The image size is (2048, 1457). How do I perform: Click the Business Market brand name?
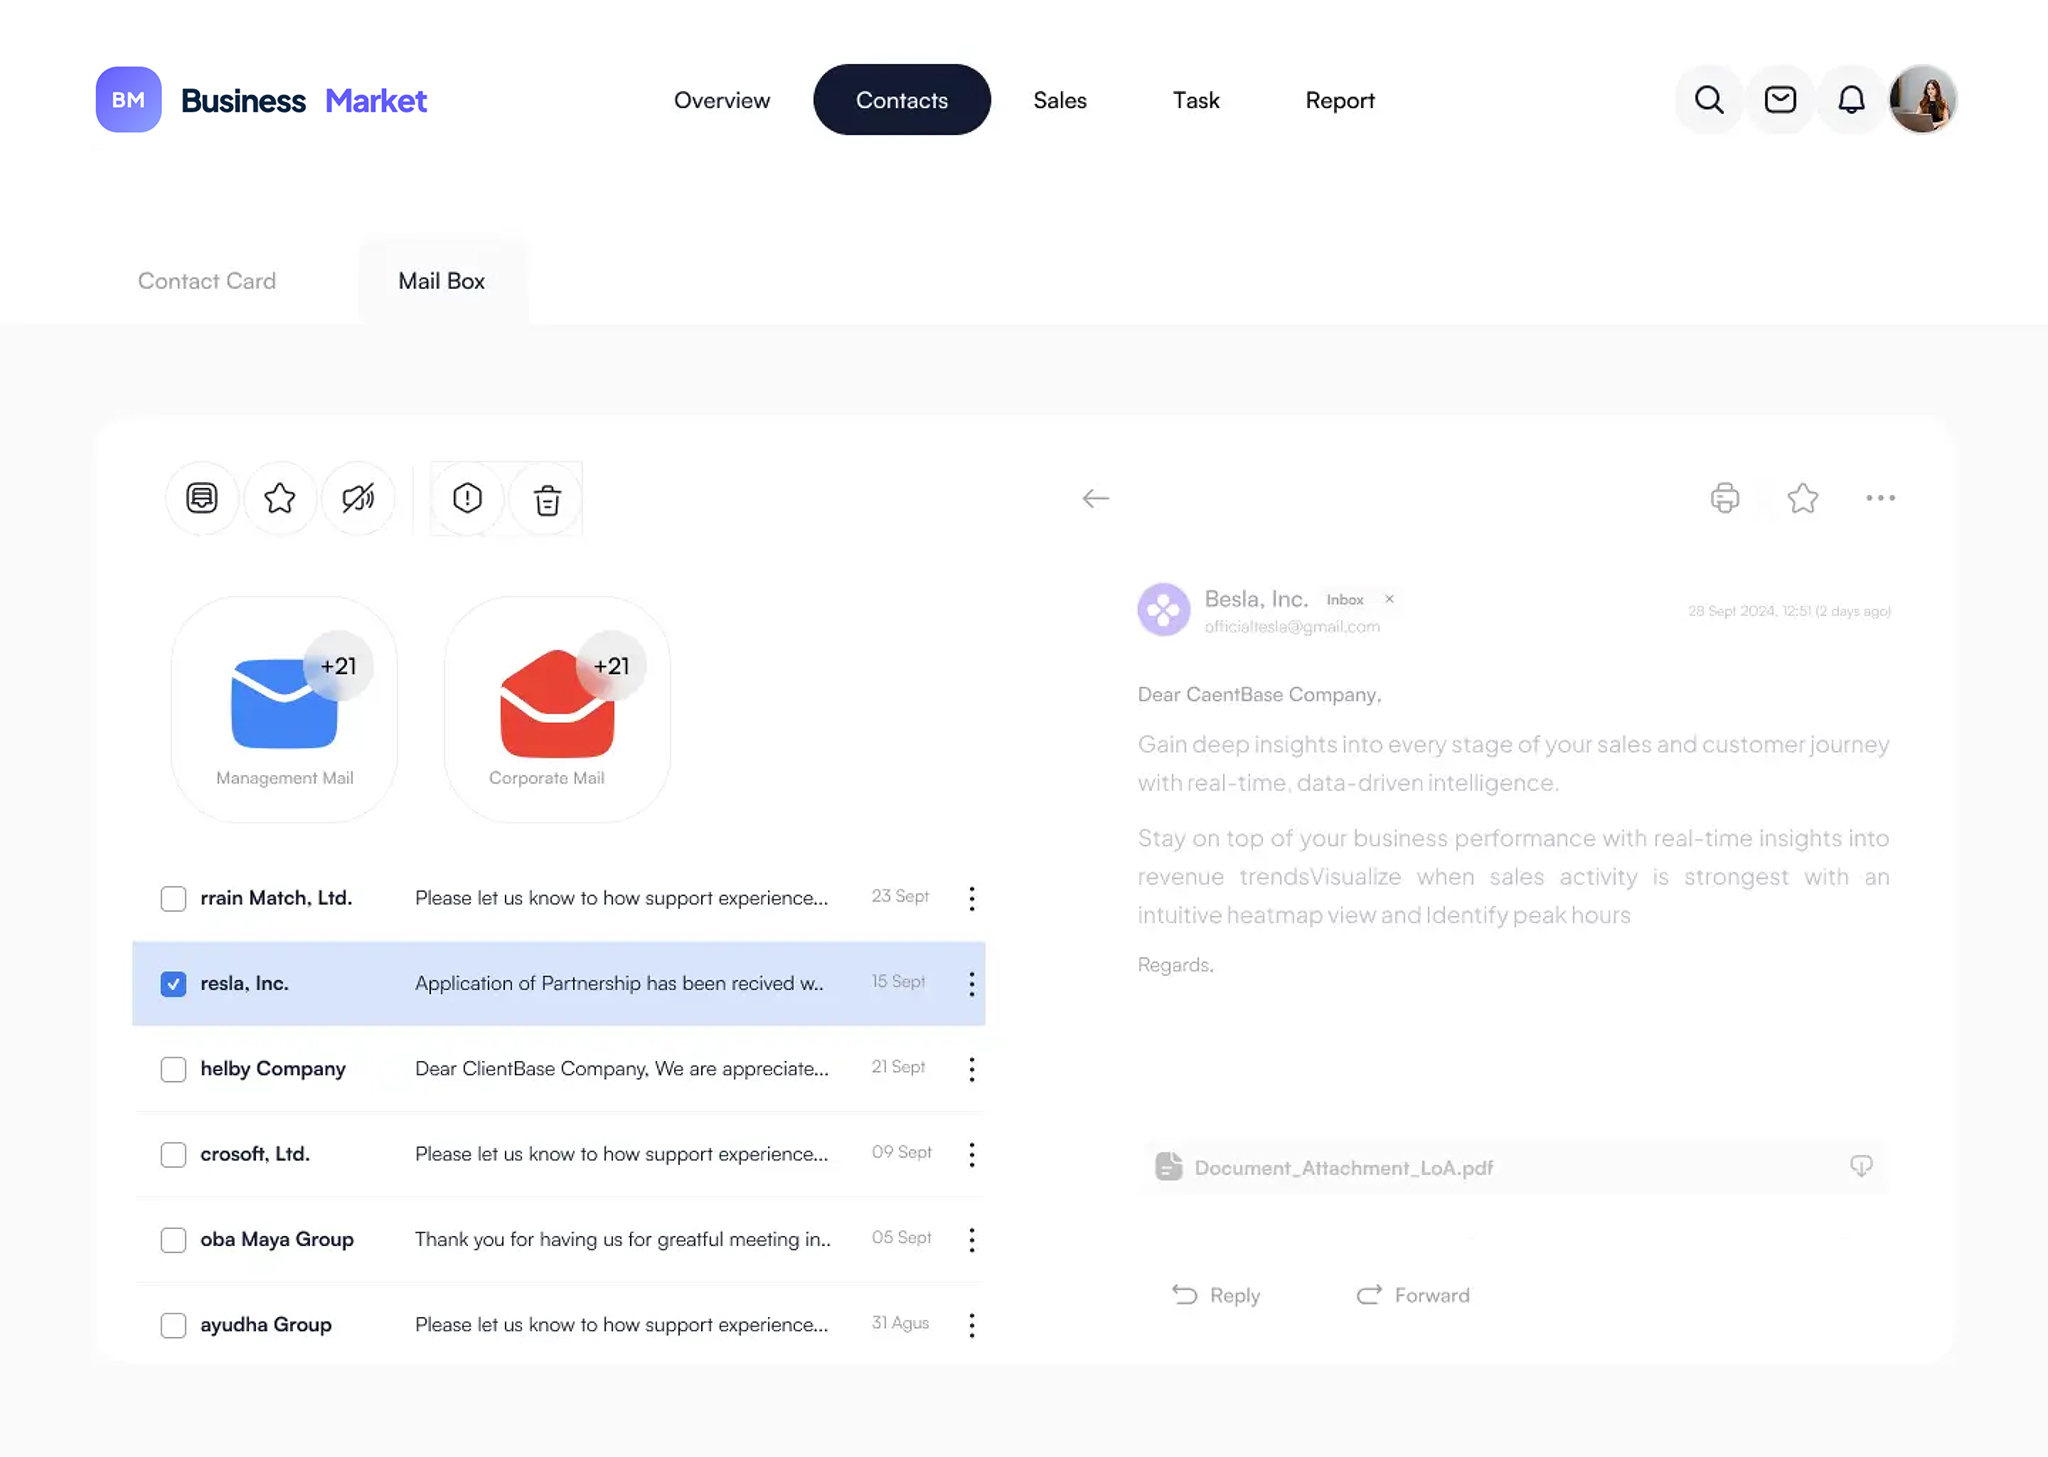point(304,100)
